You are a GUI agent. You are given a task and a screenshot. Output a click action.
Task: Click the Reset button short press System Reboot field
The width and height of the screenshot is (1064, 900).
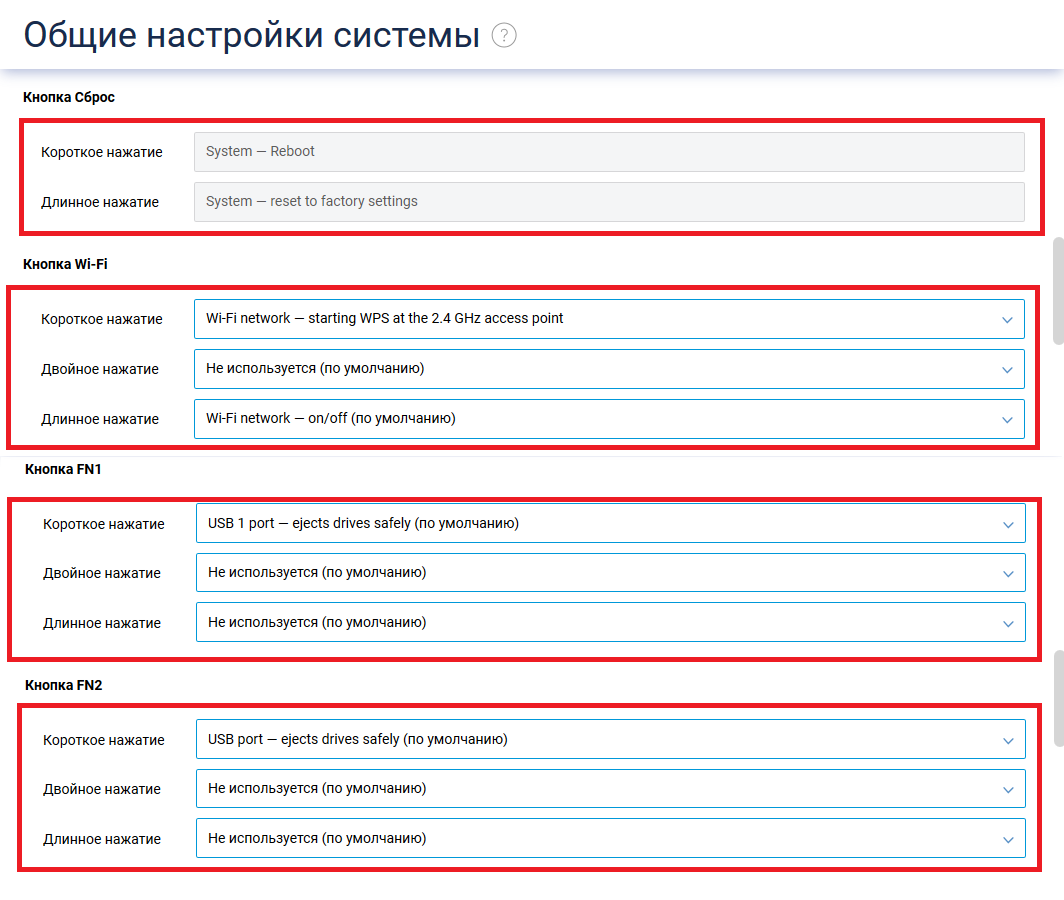609,151
